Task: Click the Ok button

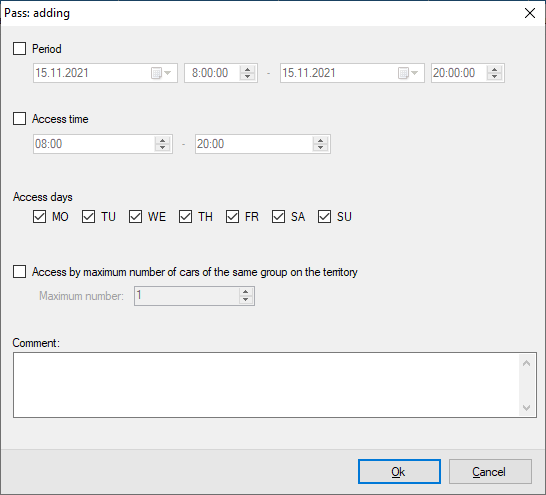Action: 399,472
